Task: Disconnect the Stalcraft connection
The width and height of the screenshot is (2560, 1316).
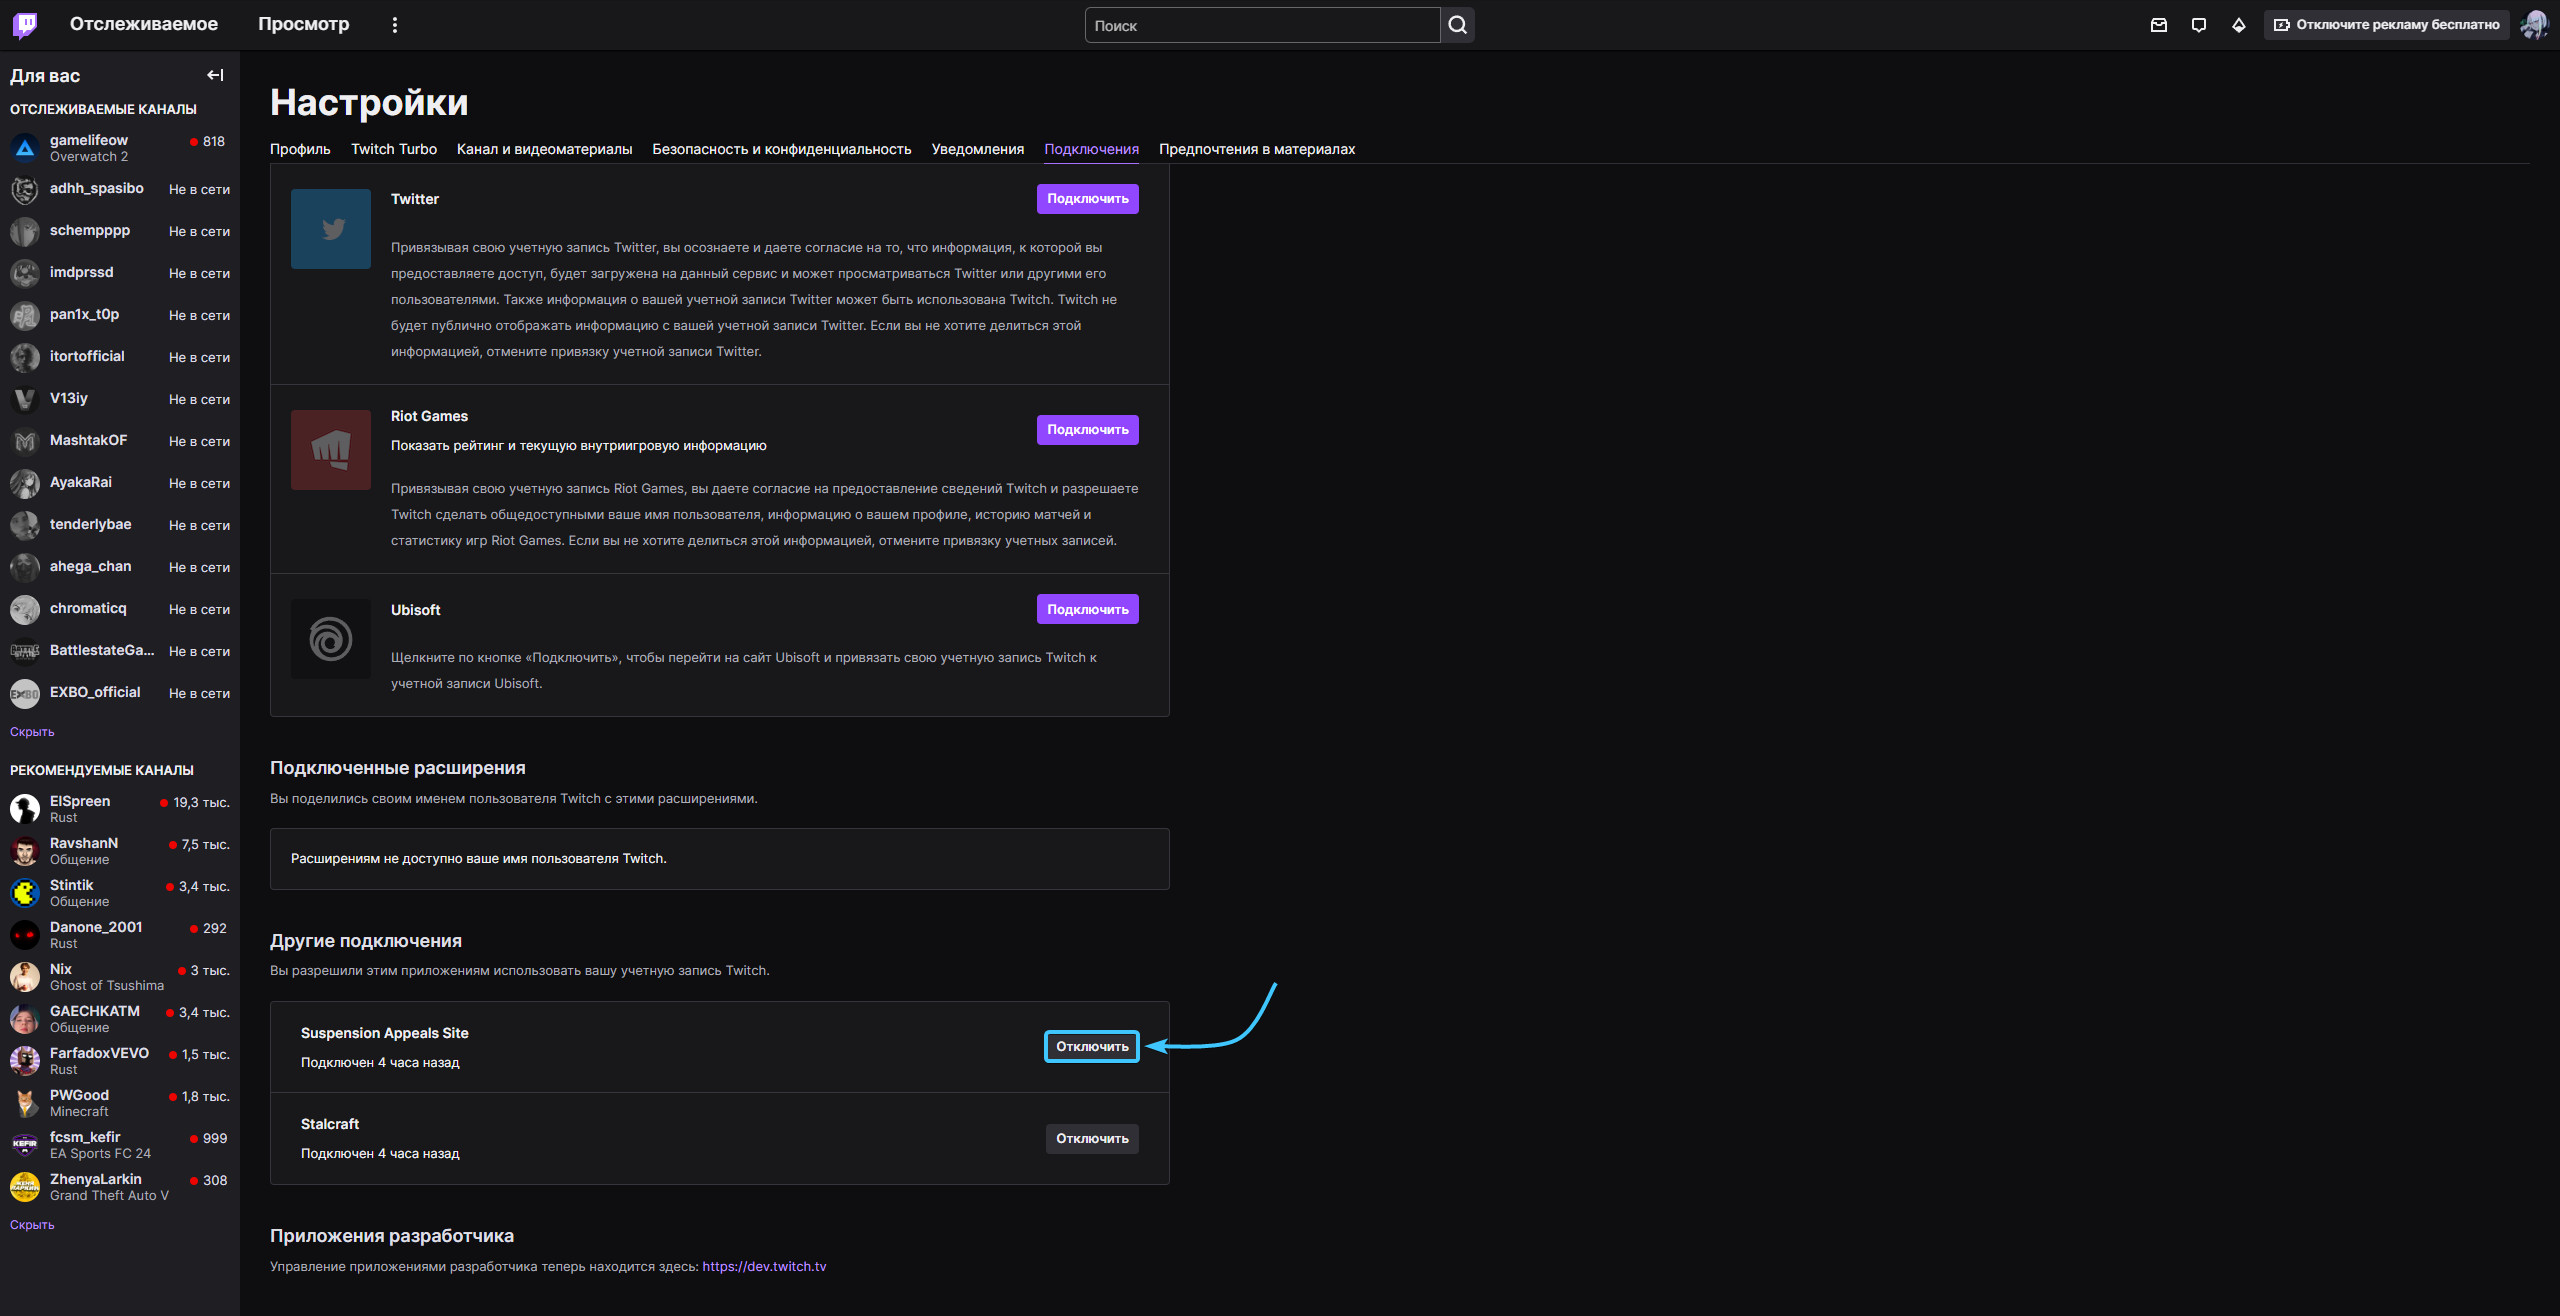Action: 1092,1139
